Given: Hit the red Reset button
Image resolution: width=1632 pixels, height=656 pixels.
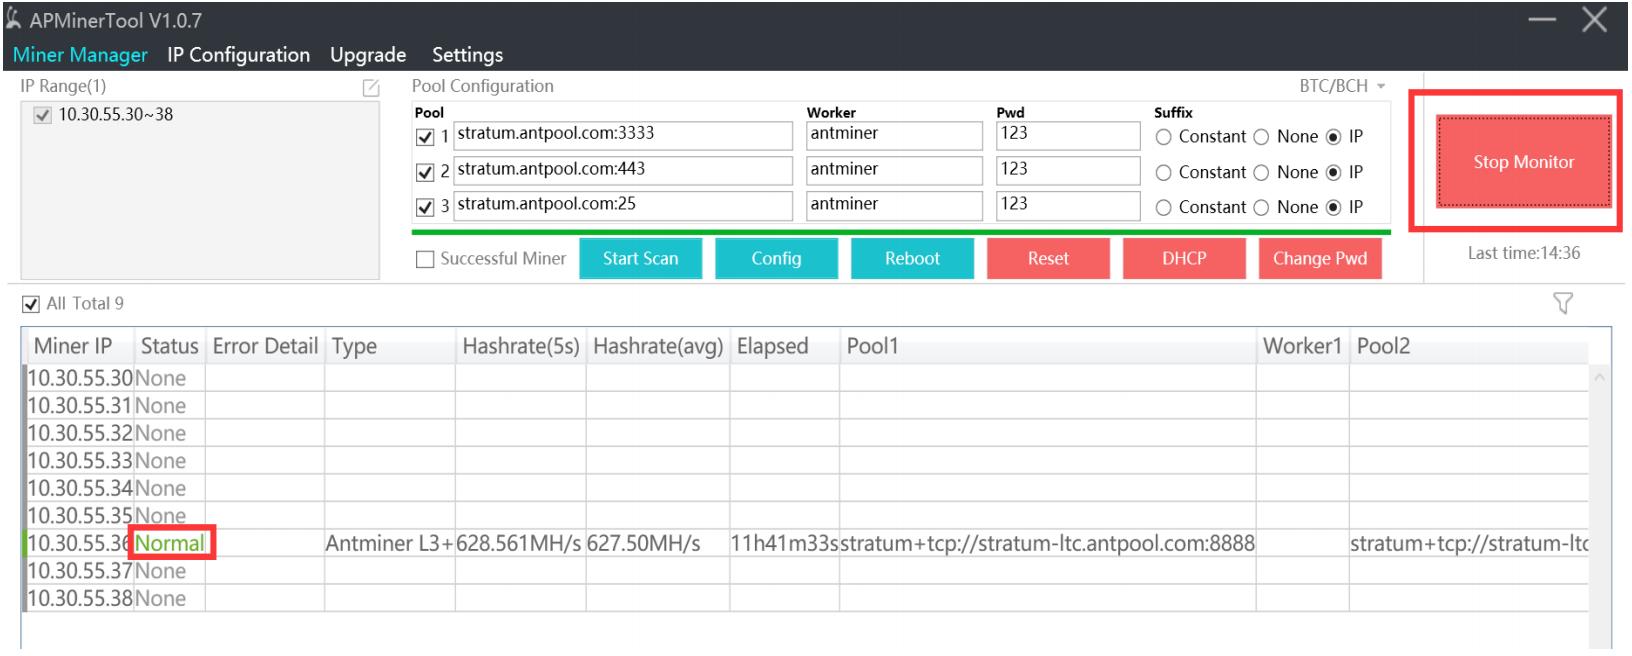Looking at the screenshot, I should coord(1048,259).
